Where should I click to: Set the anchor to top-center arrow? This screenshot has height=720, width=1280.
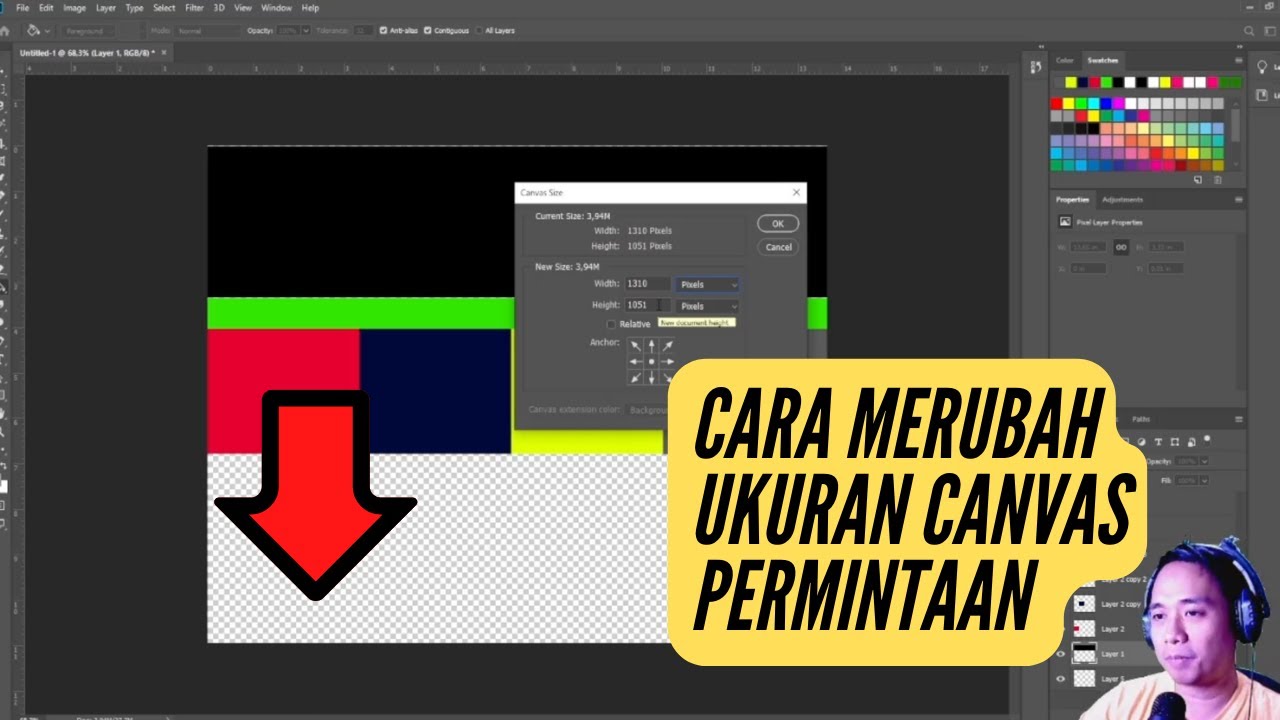(652, 346)
